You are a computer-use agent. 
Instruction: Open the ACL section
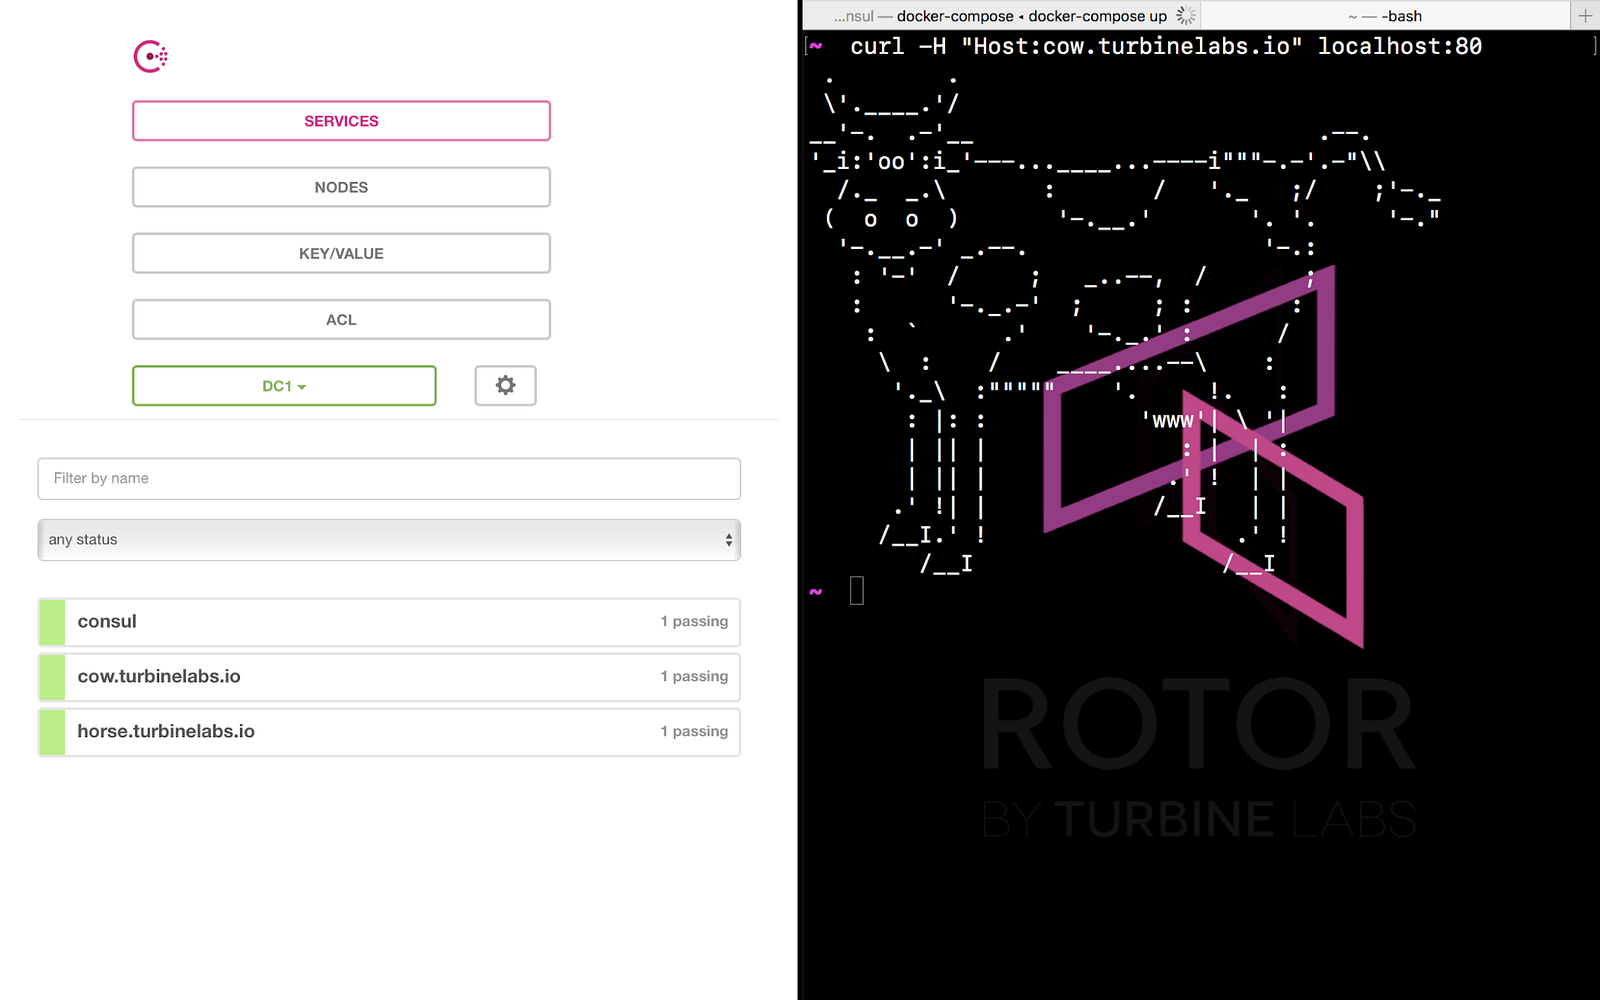click(x=341, y=320)
